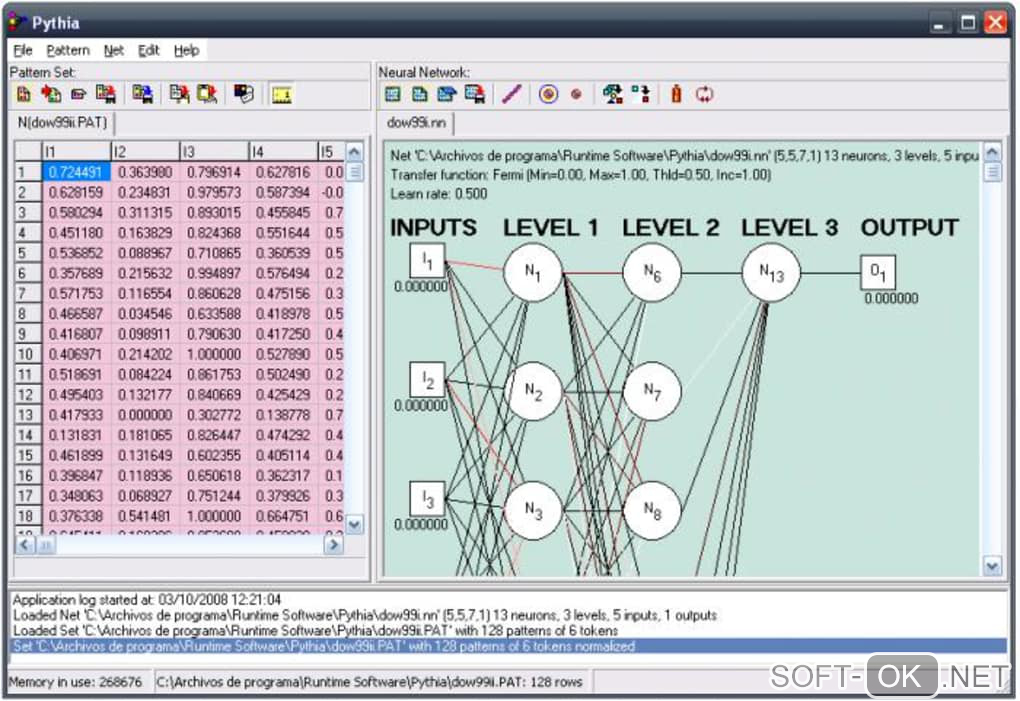The image size is (1020, 701).
Task: Click the eighth Neural Network toolbar icon with teal block and arrow
Action: [x=613, y=95]
